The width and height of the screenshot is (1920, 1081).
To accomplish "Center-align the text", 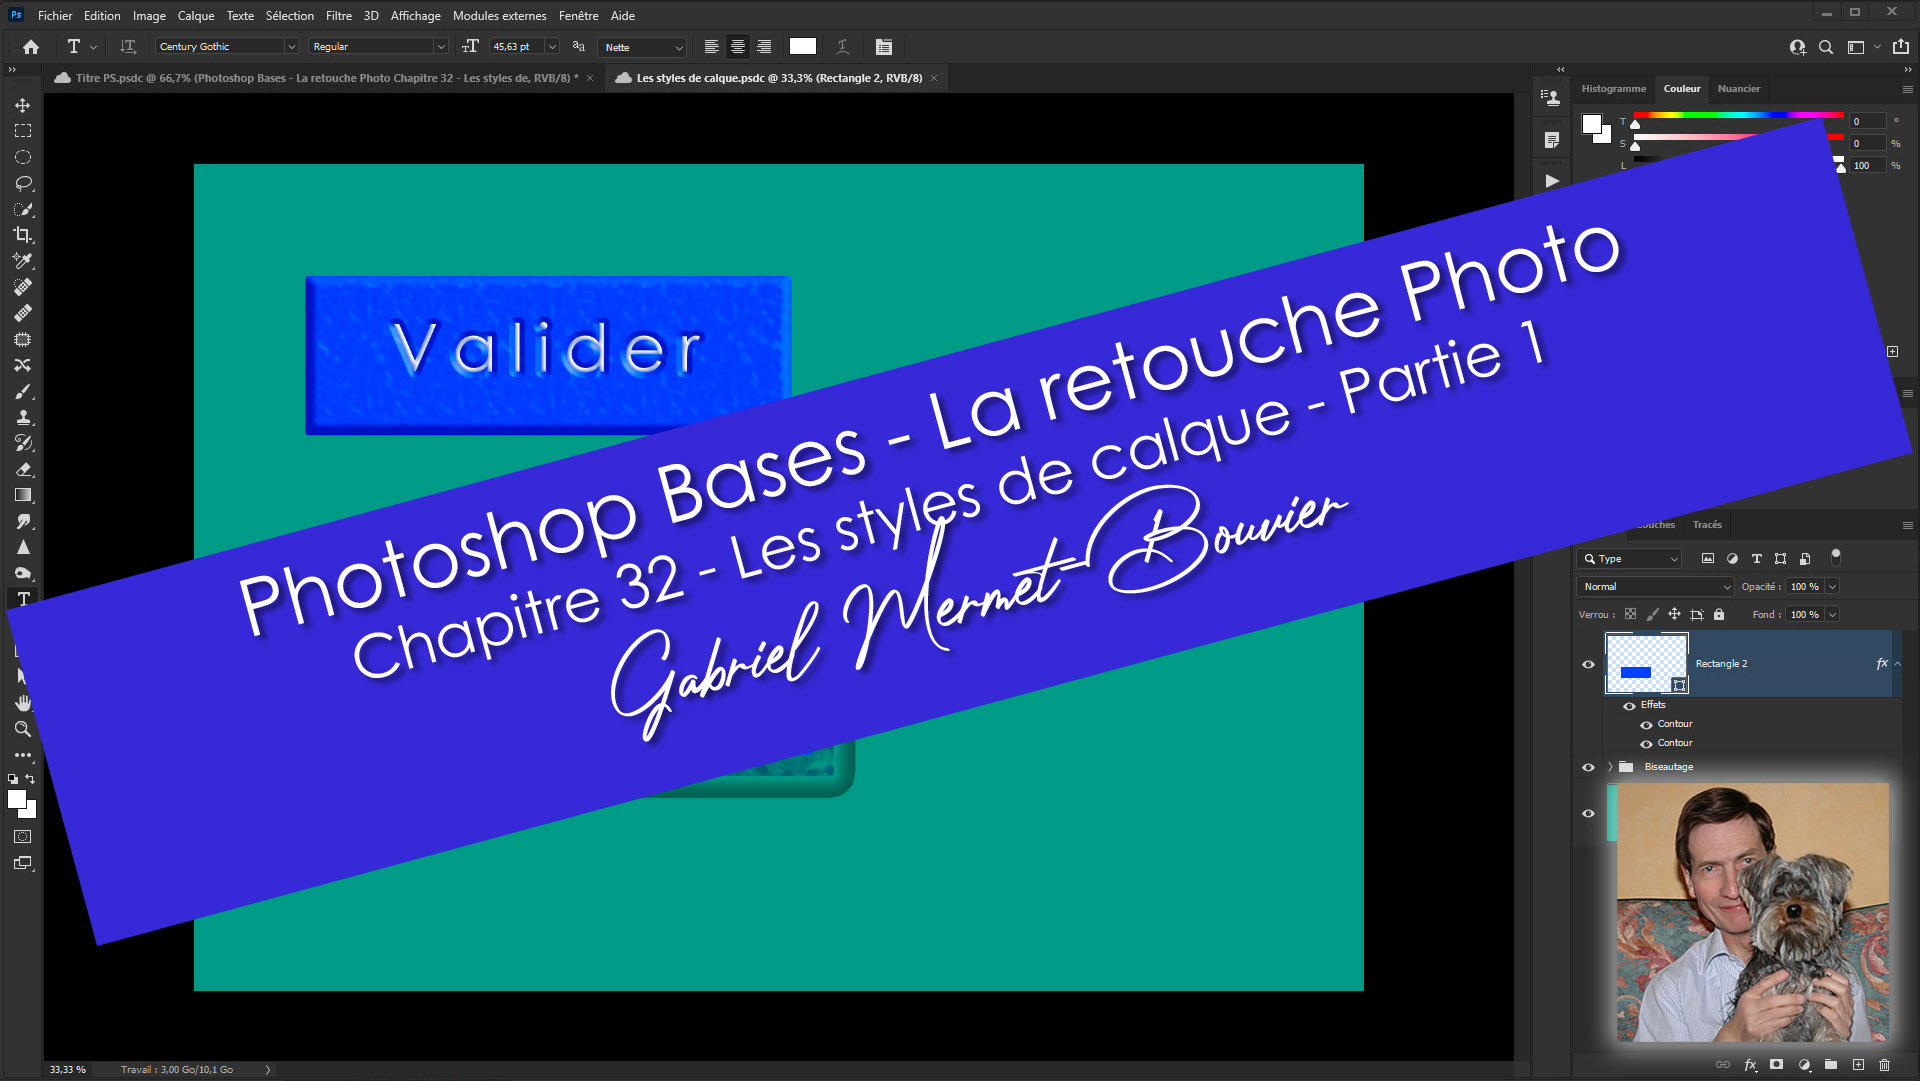I will pos(737,47).
